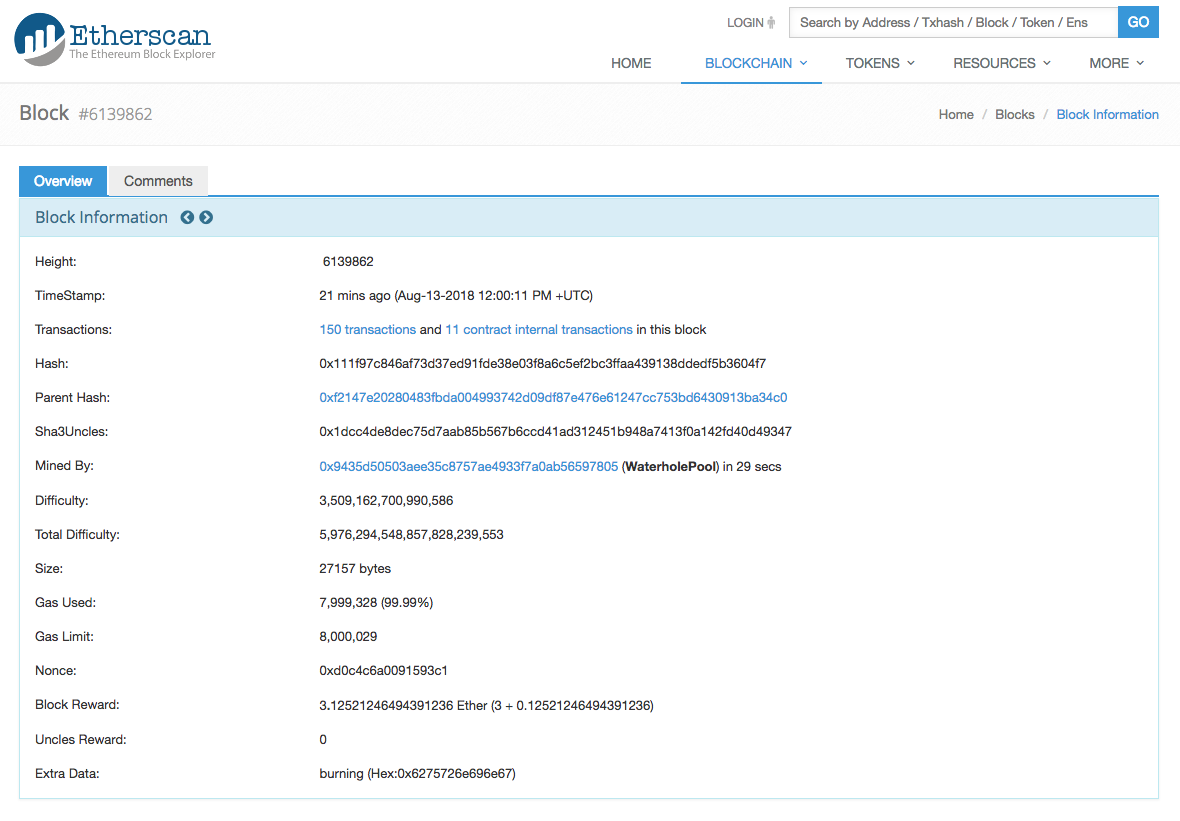The image size is (1180, 821).
Task: Open the Resources dropdown menu
Action: 1001,63
